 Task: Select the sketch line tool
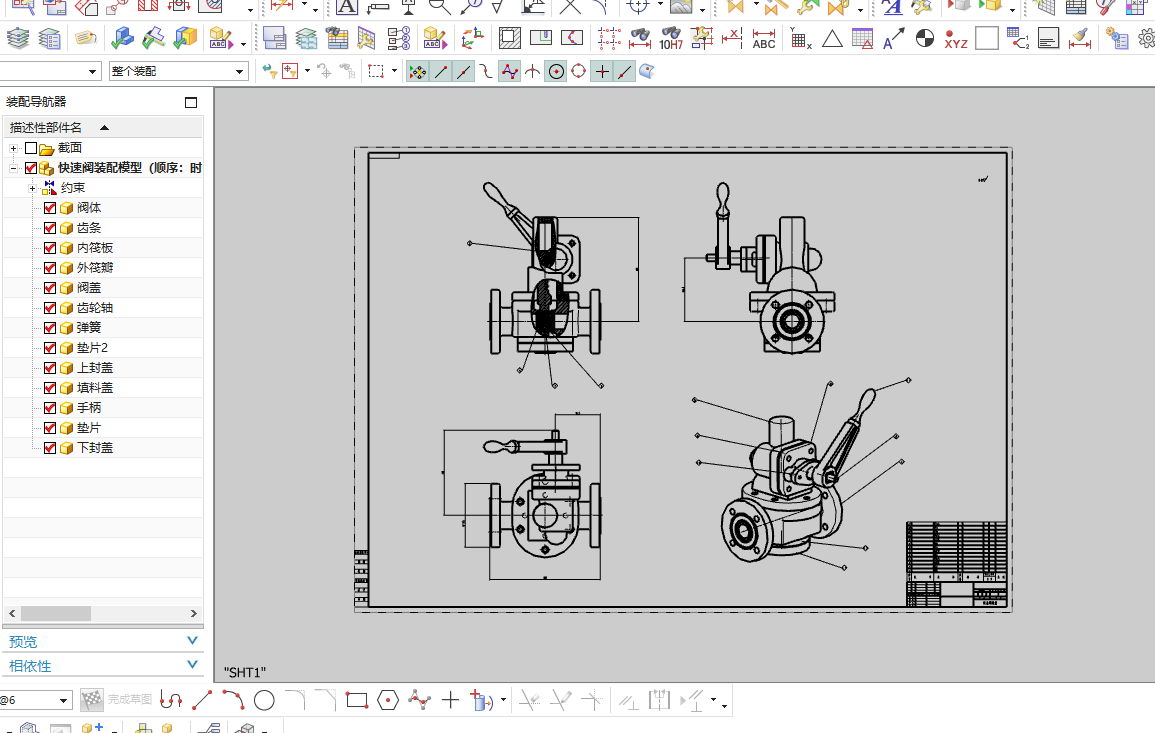[x=202, y=700]
